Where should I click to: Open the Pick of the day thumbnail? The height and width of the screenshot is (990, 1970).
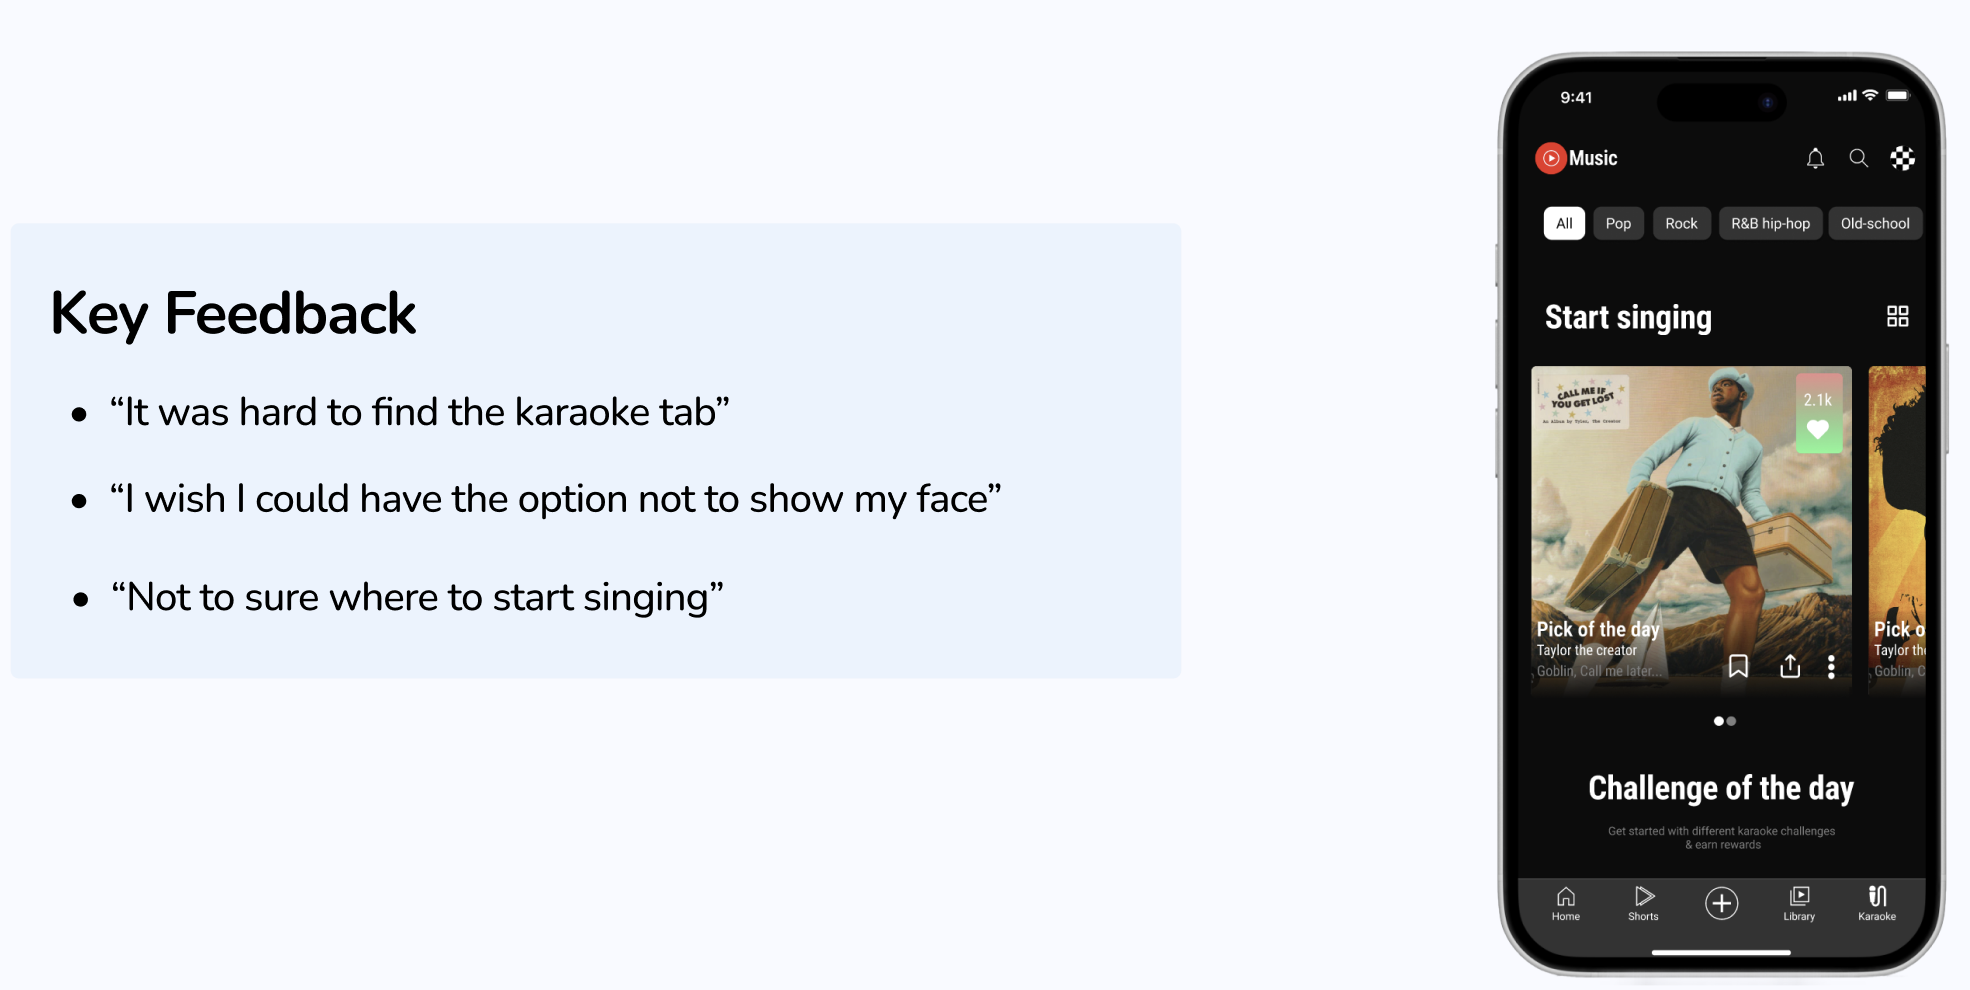pyautogui.click(x=1691, y=528)
